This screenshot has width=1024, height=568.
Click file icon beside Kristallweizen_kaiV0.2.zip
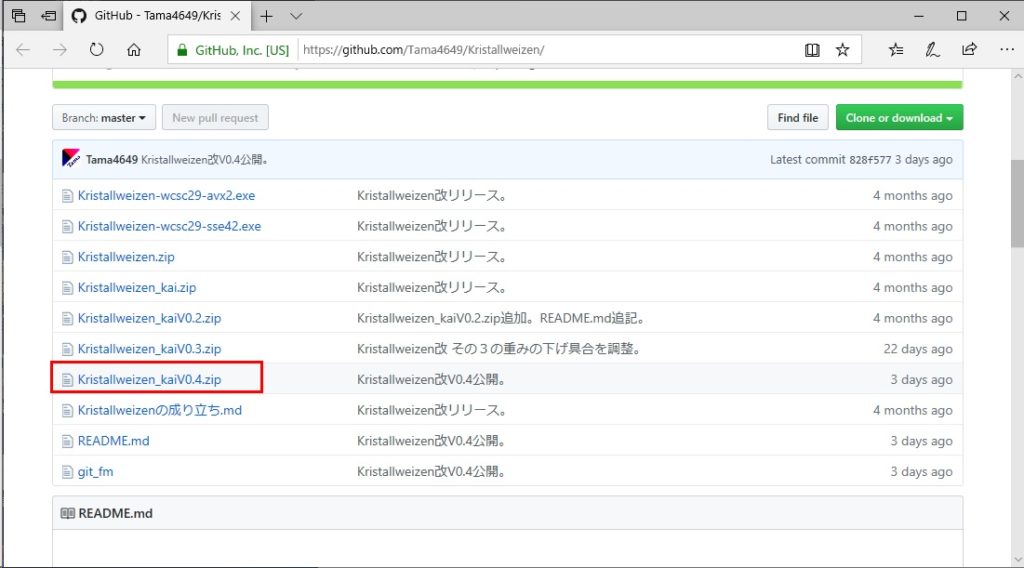click(67, 319)
